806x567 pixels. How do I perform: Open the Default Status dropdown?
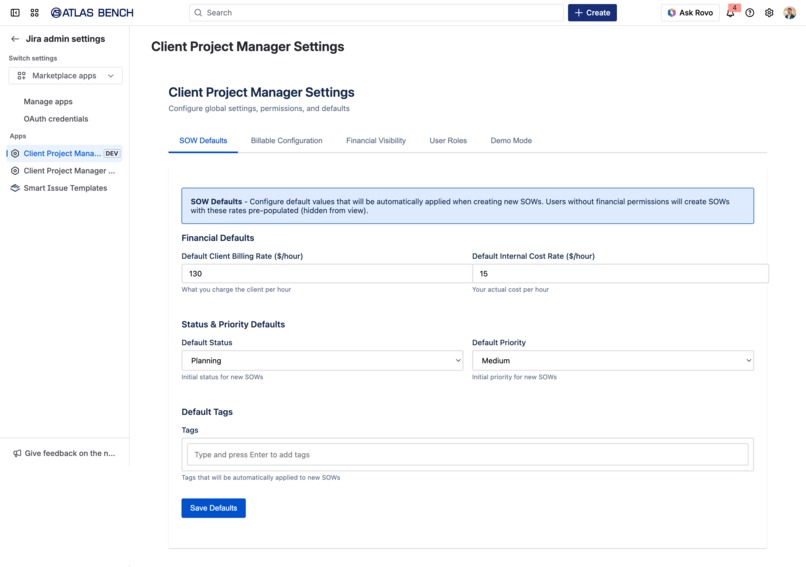point(322,360)
